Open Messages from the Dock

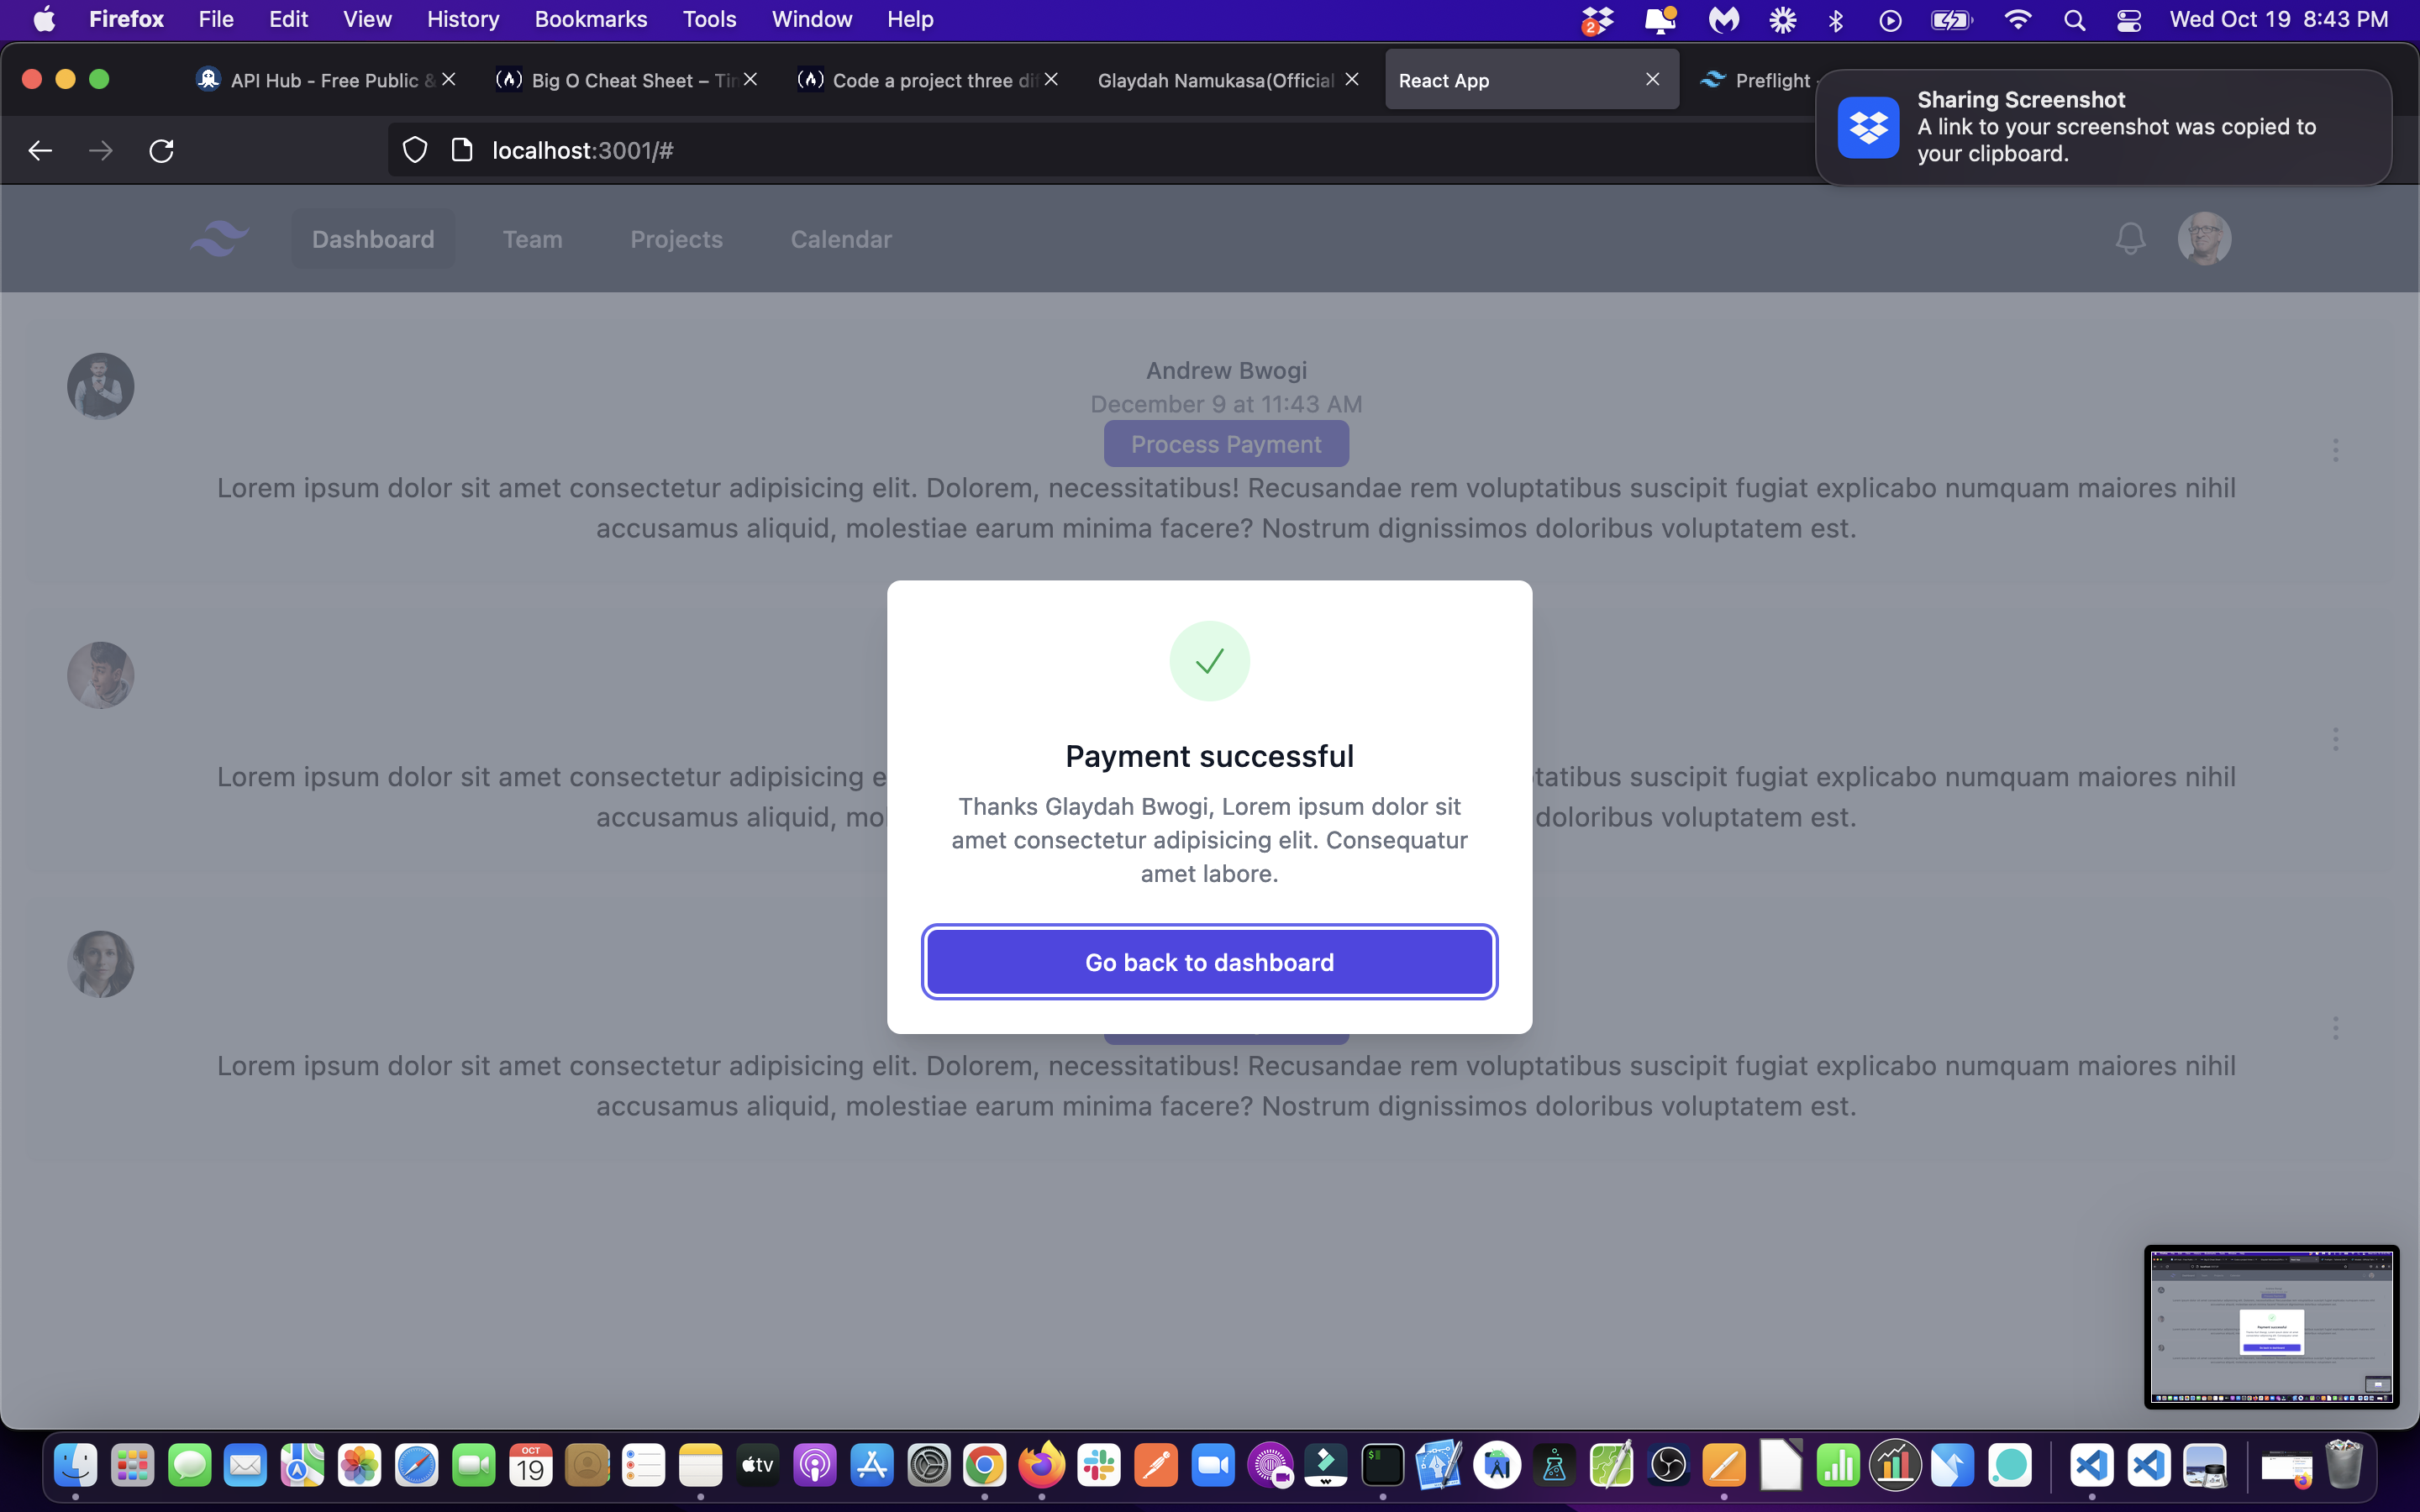pos(189,1466)
